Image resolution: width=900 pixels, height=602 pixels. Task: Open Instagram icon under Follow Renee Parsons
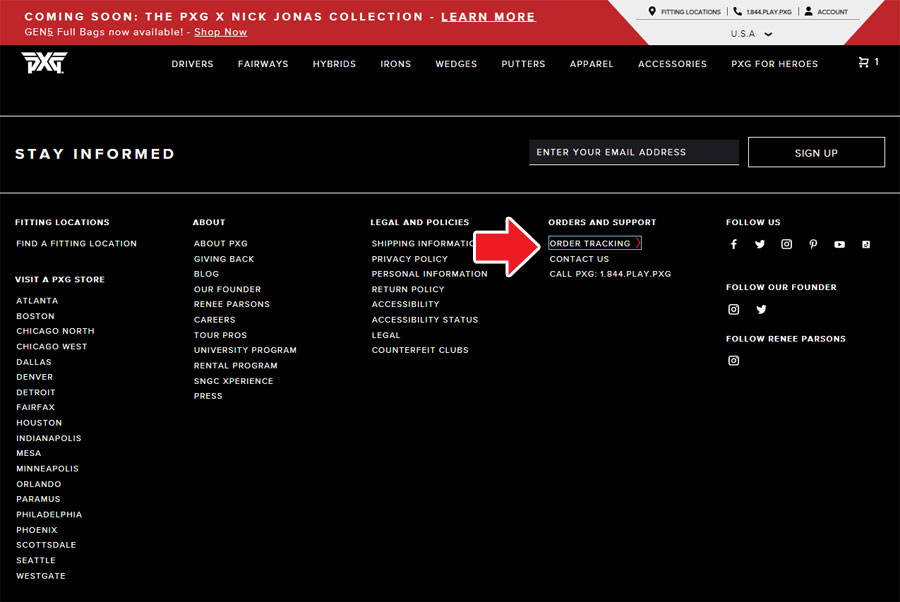734,360
